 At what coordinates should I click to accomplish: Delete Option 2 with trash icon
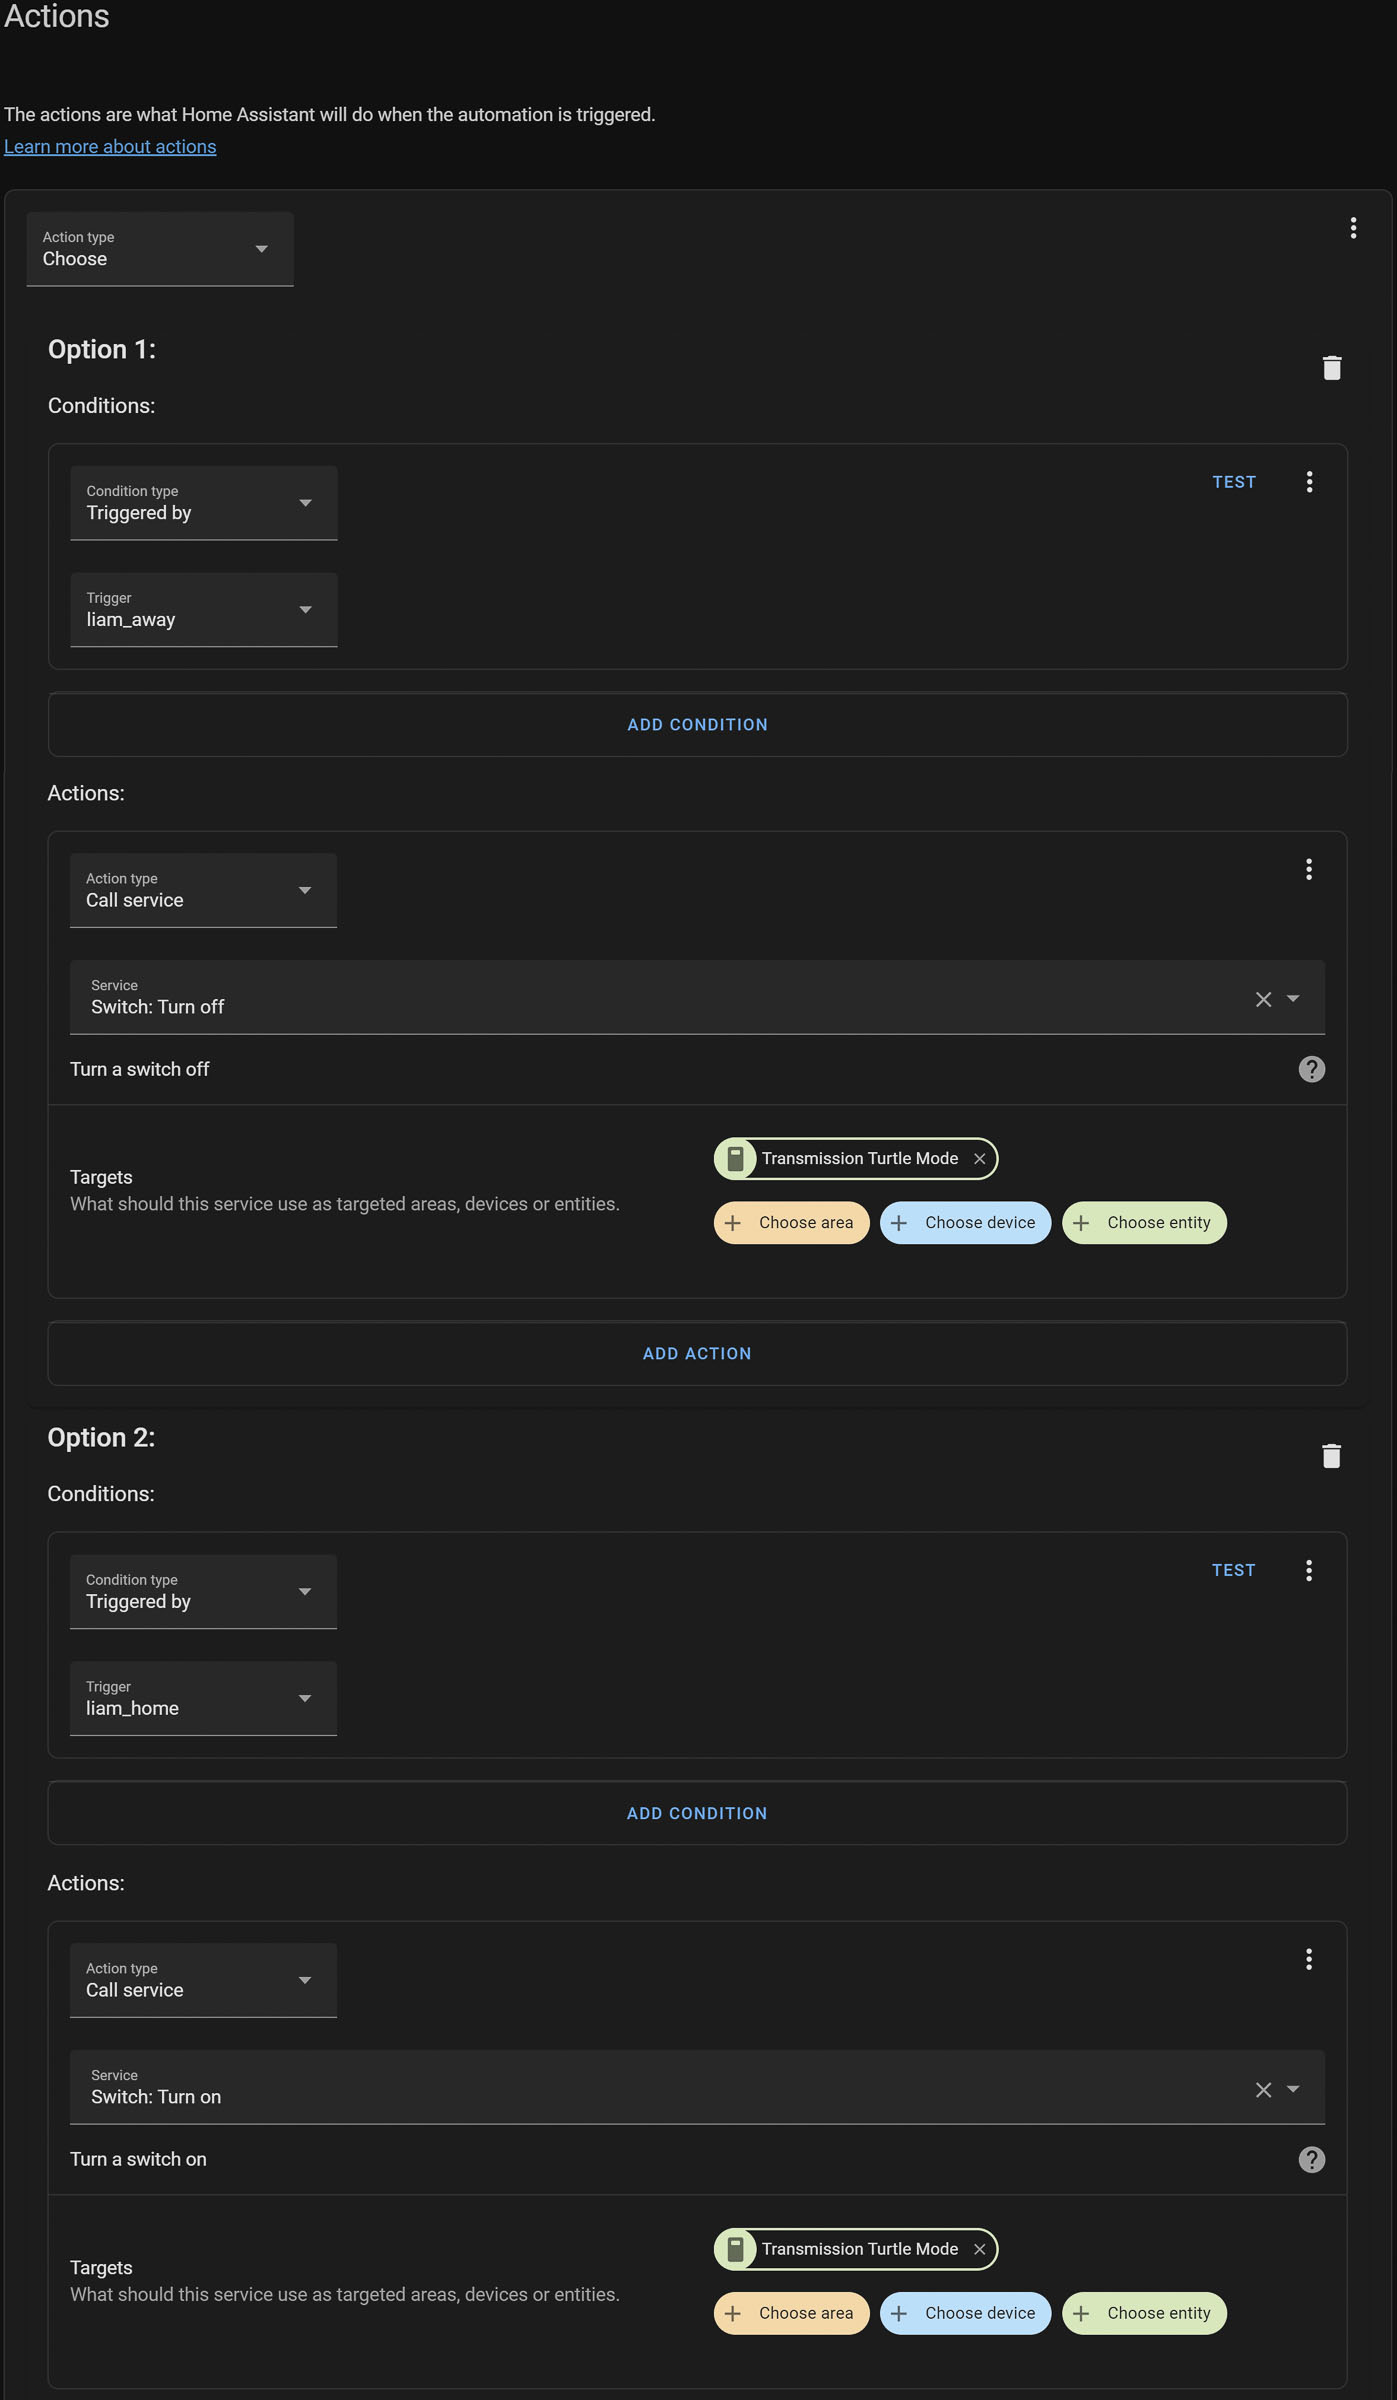click(x=1331, y=1456)
